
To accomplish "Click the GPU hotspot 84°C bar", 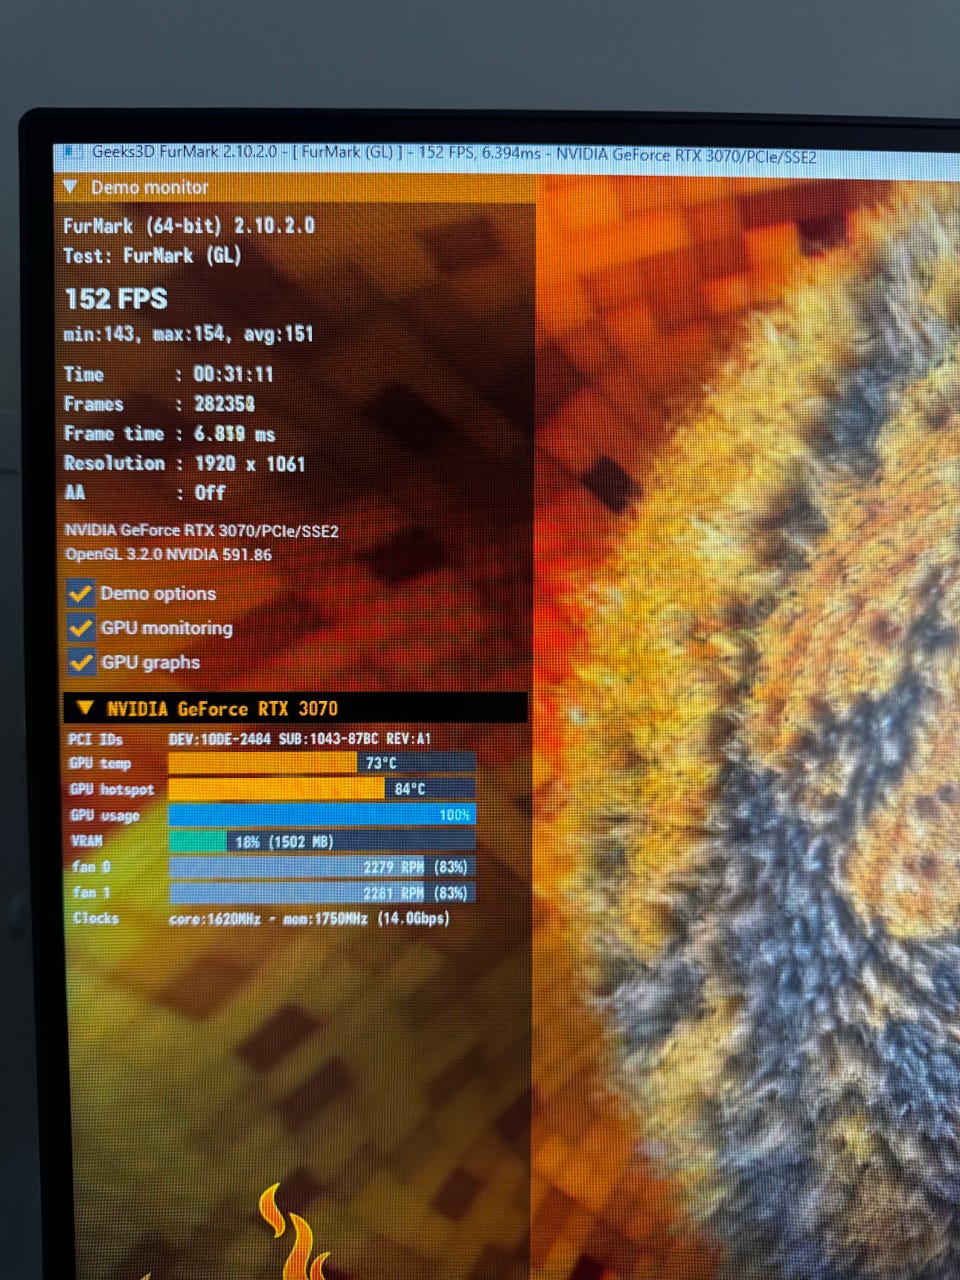I will 322,789.
